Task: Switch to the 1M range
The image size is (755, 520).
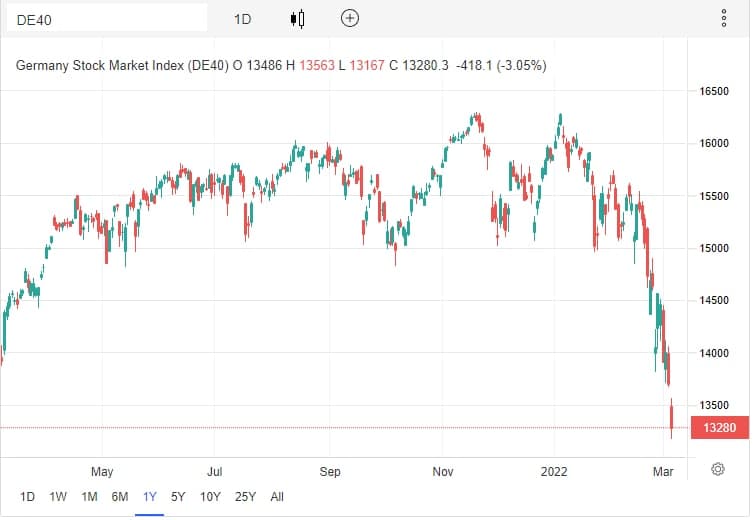Action: [89, 496]
